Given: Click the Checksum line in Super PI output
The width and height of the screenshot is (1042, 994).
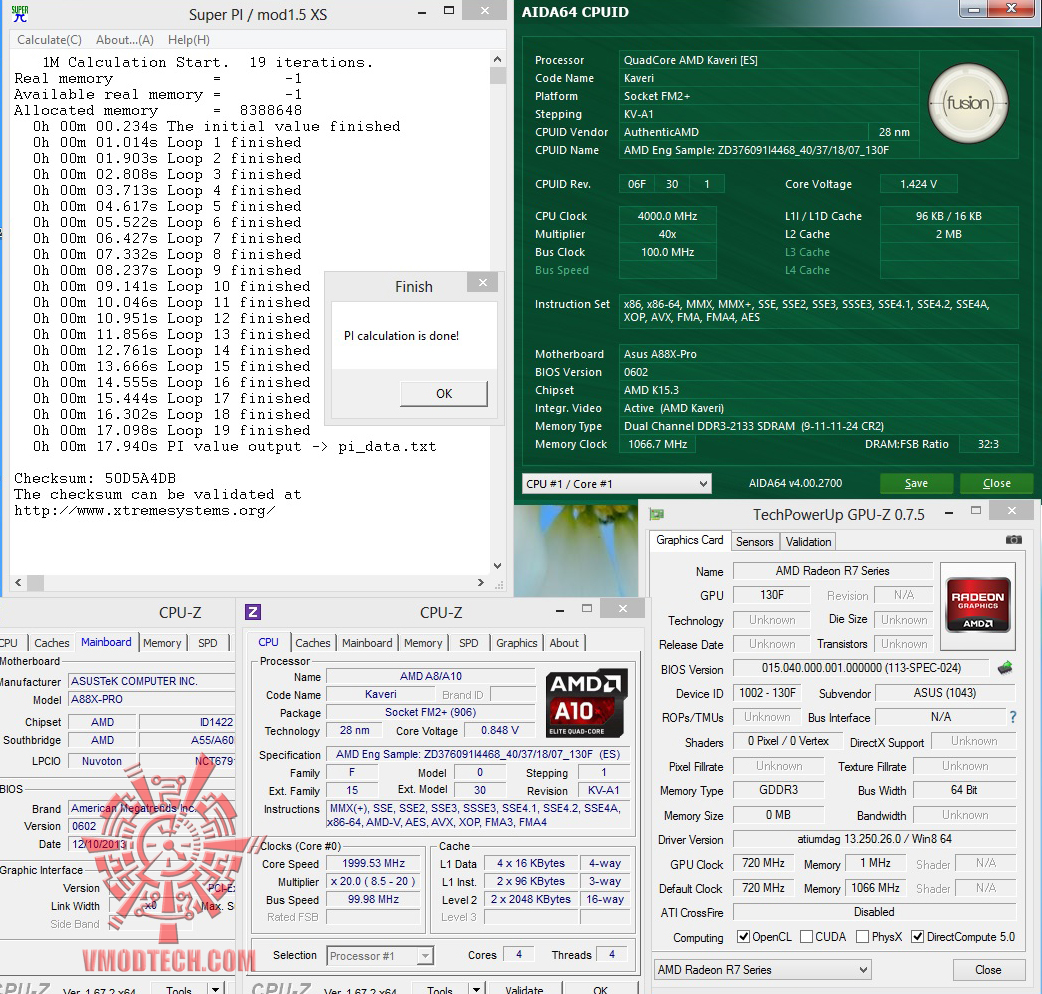Looking at the screenshot, I should (x=95, y=478).
